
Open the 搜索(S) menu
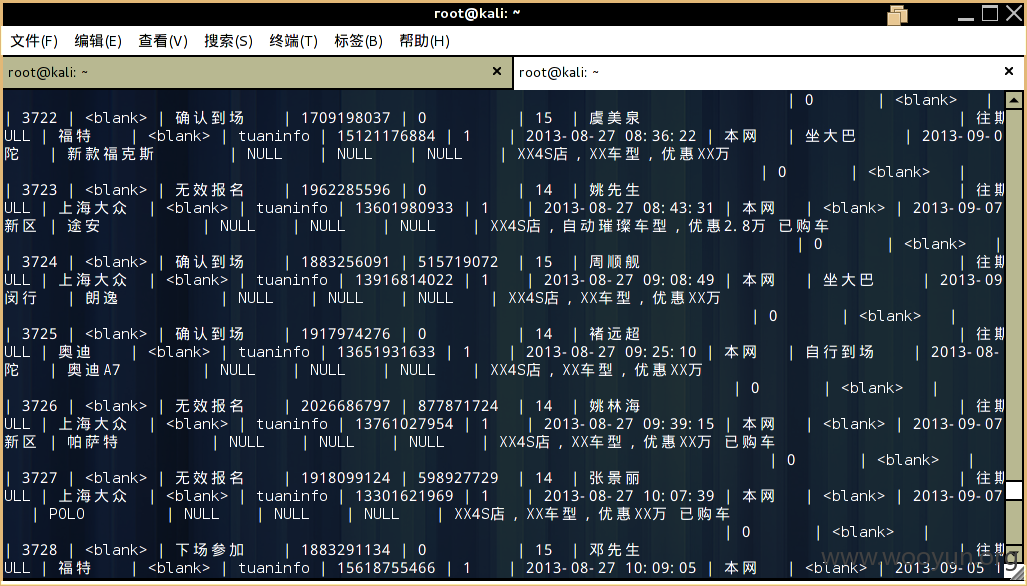pos(228,41)
